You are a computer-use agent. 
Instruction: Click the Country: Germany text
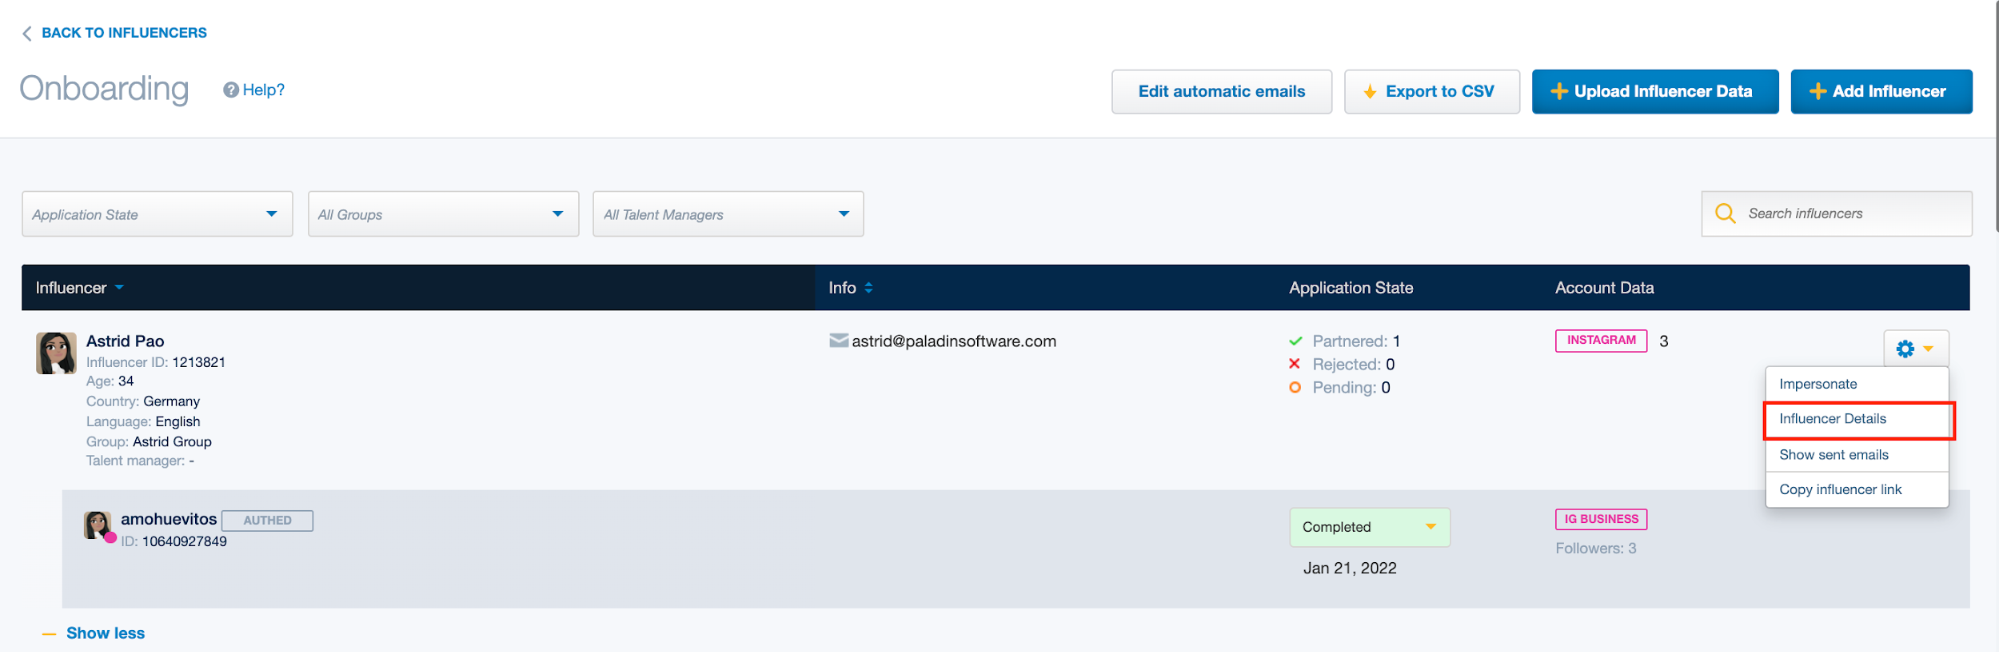coord(143,401)
